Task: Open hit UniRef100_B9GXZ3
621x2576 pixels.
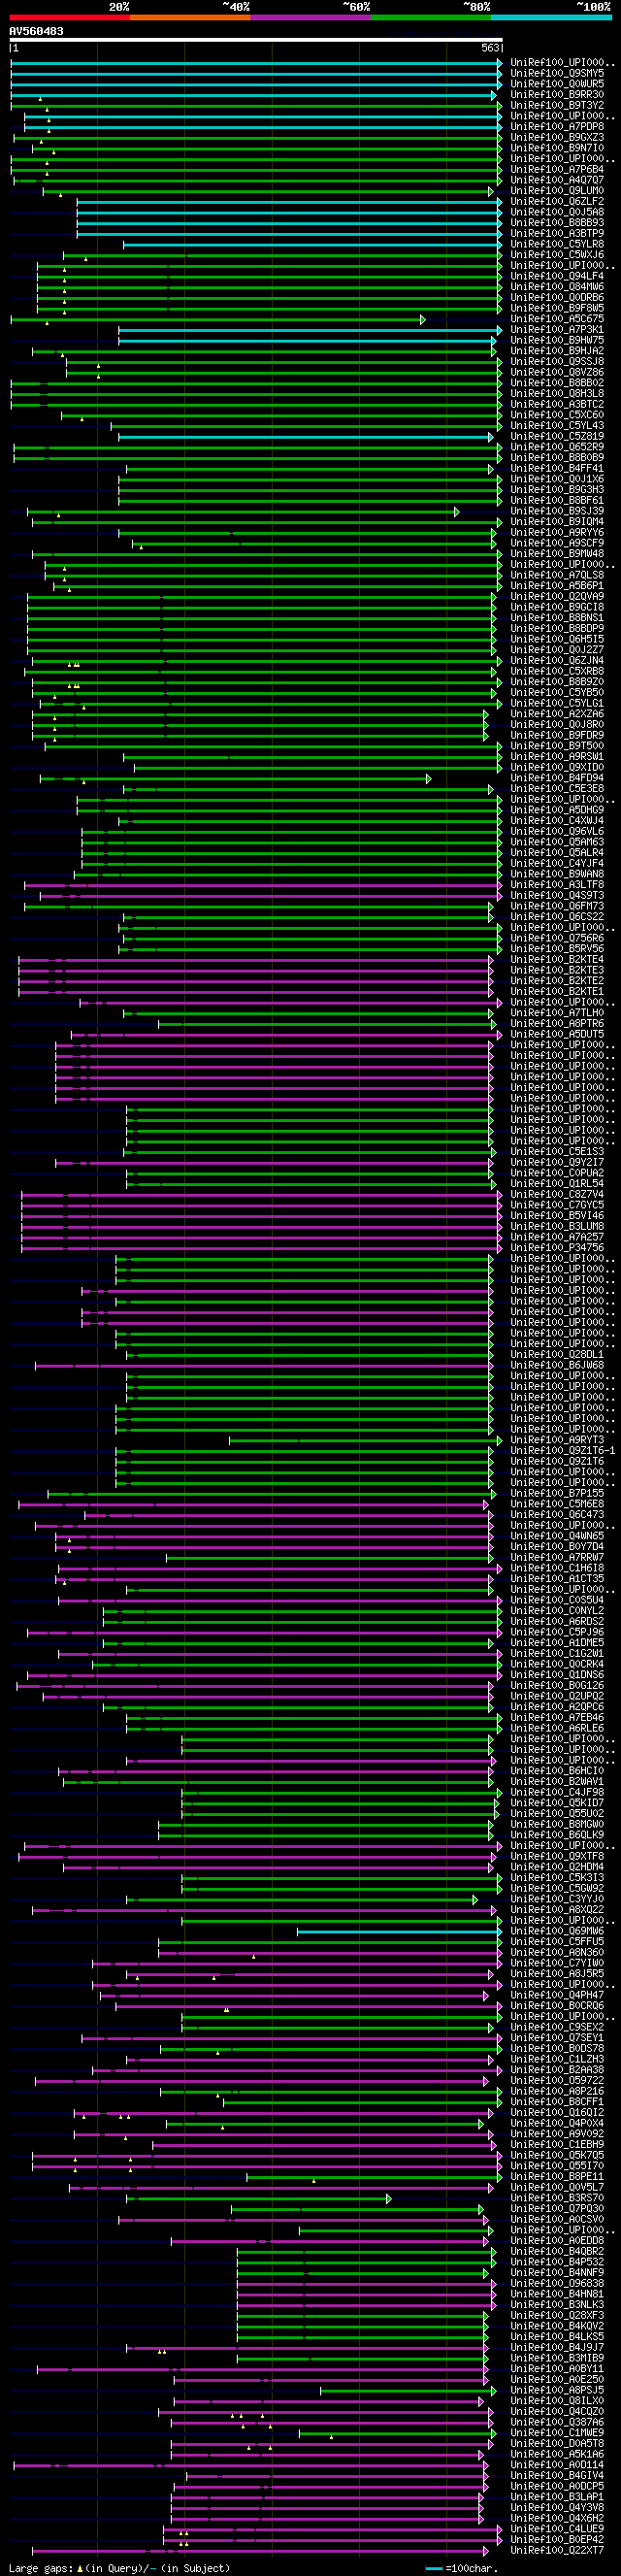Action: point(557,137)
